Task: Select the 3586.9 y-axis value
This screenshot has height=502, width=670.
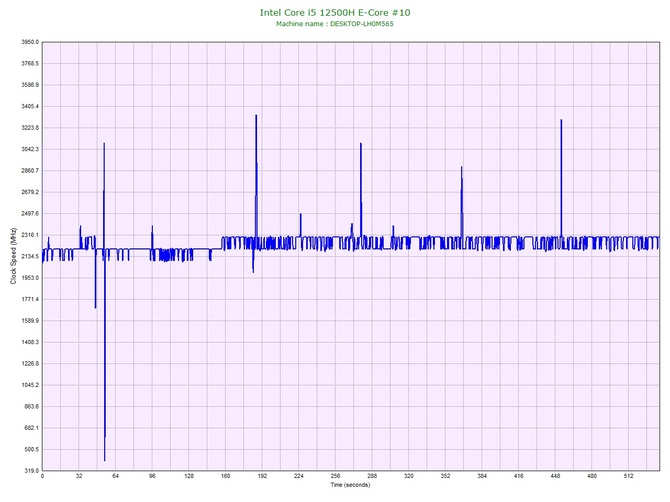Action: 30,85
